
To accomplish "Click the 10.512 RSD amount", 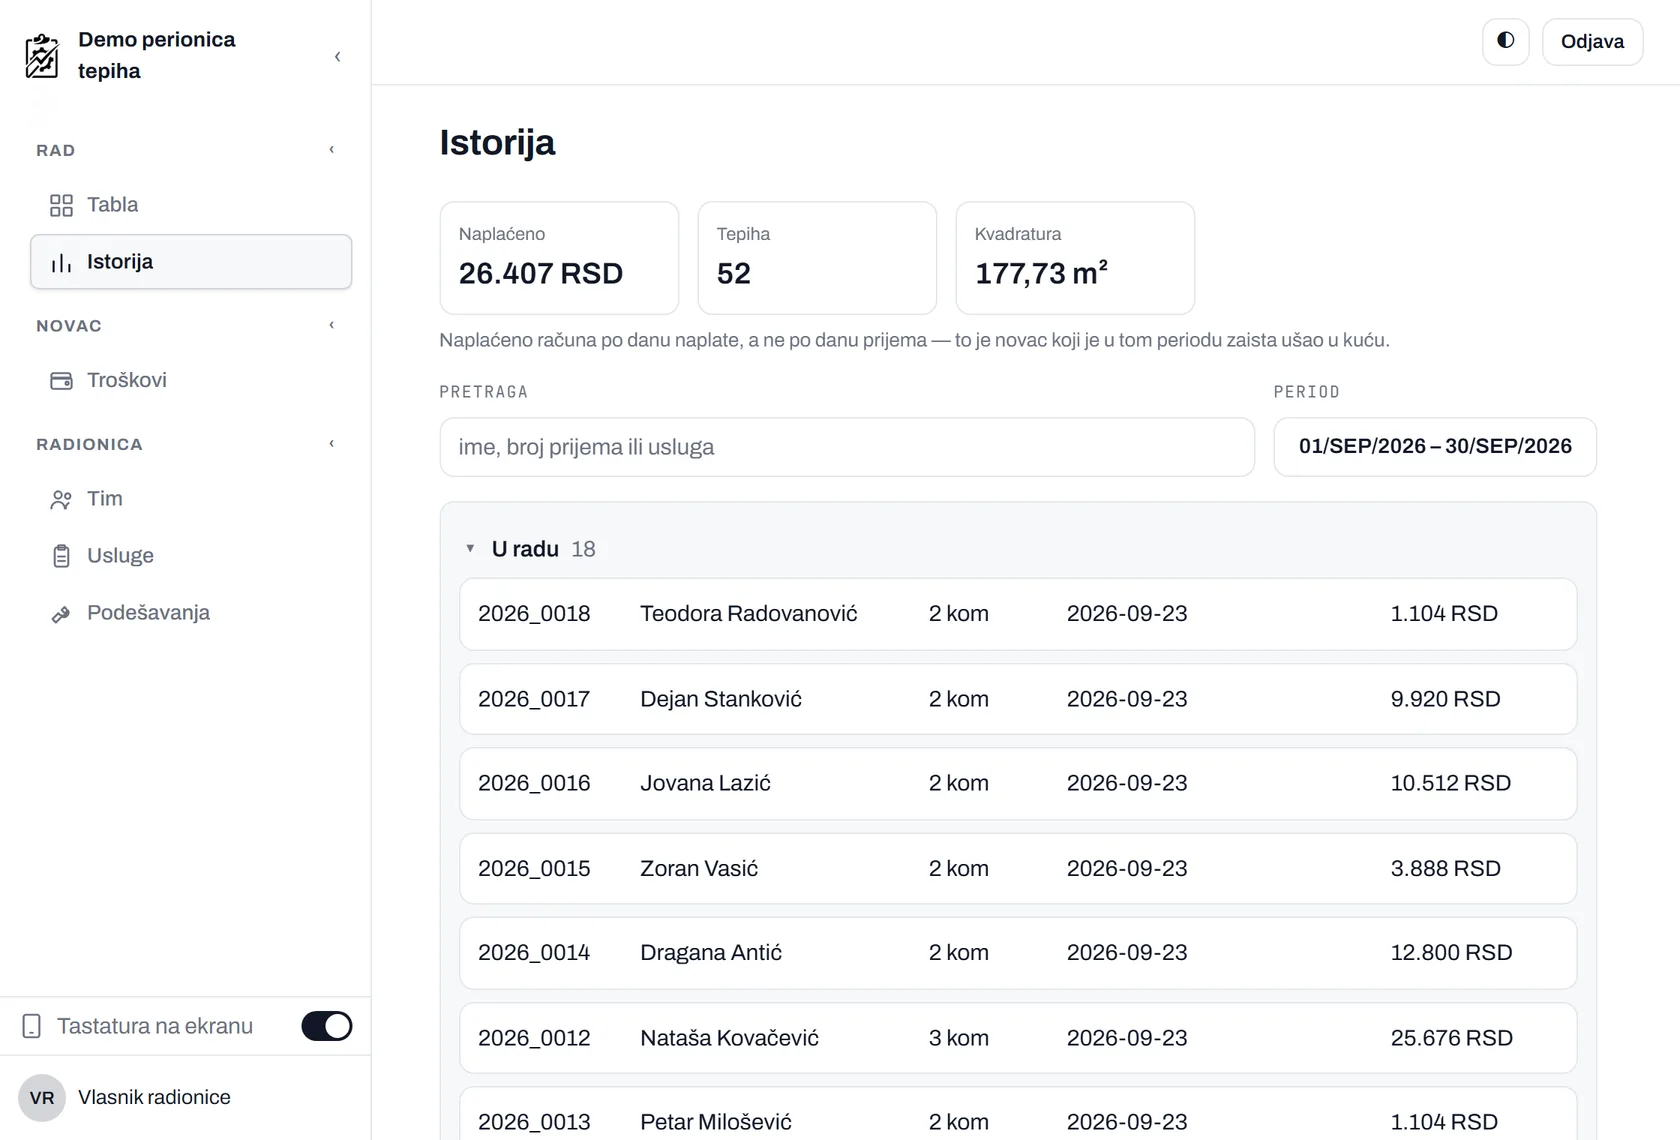I will pyautogui.click(x=1451, y=784).
